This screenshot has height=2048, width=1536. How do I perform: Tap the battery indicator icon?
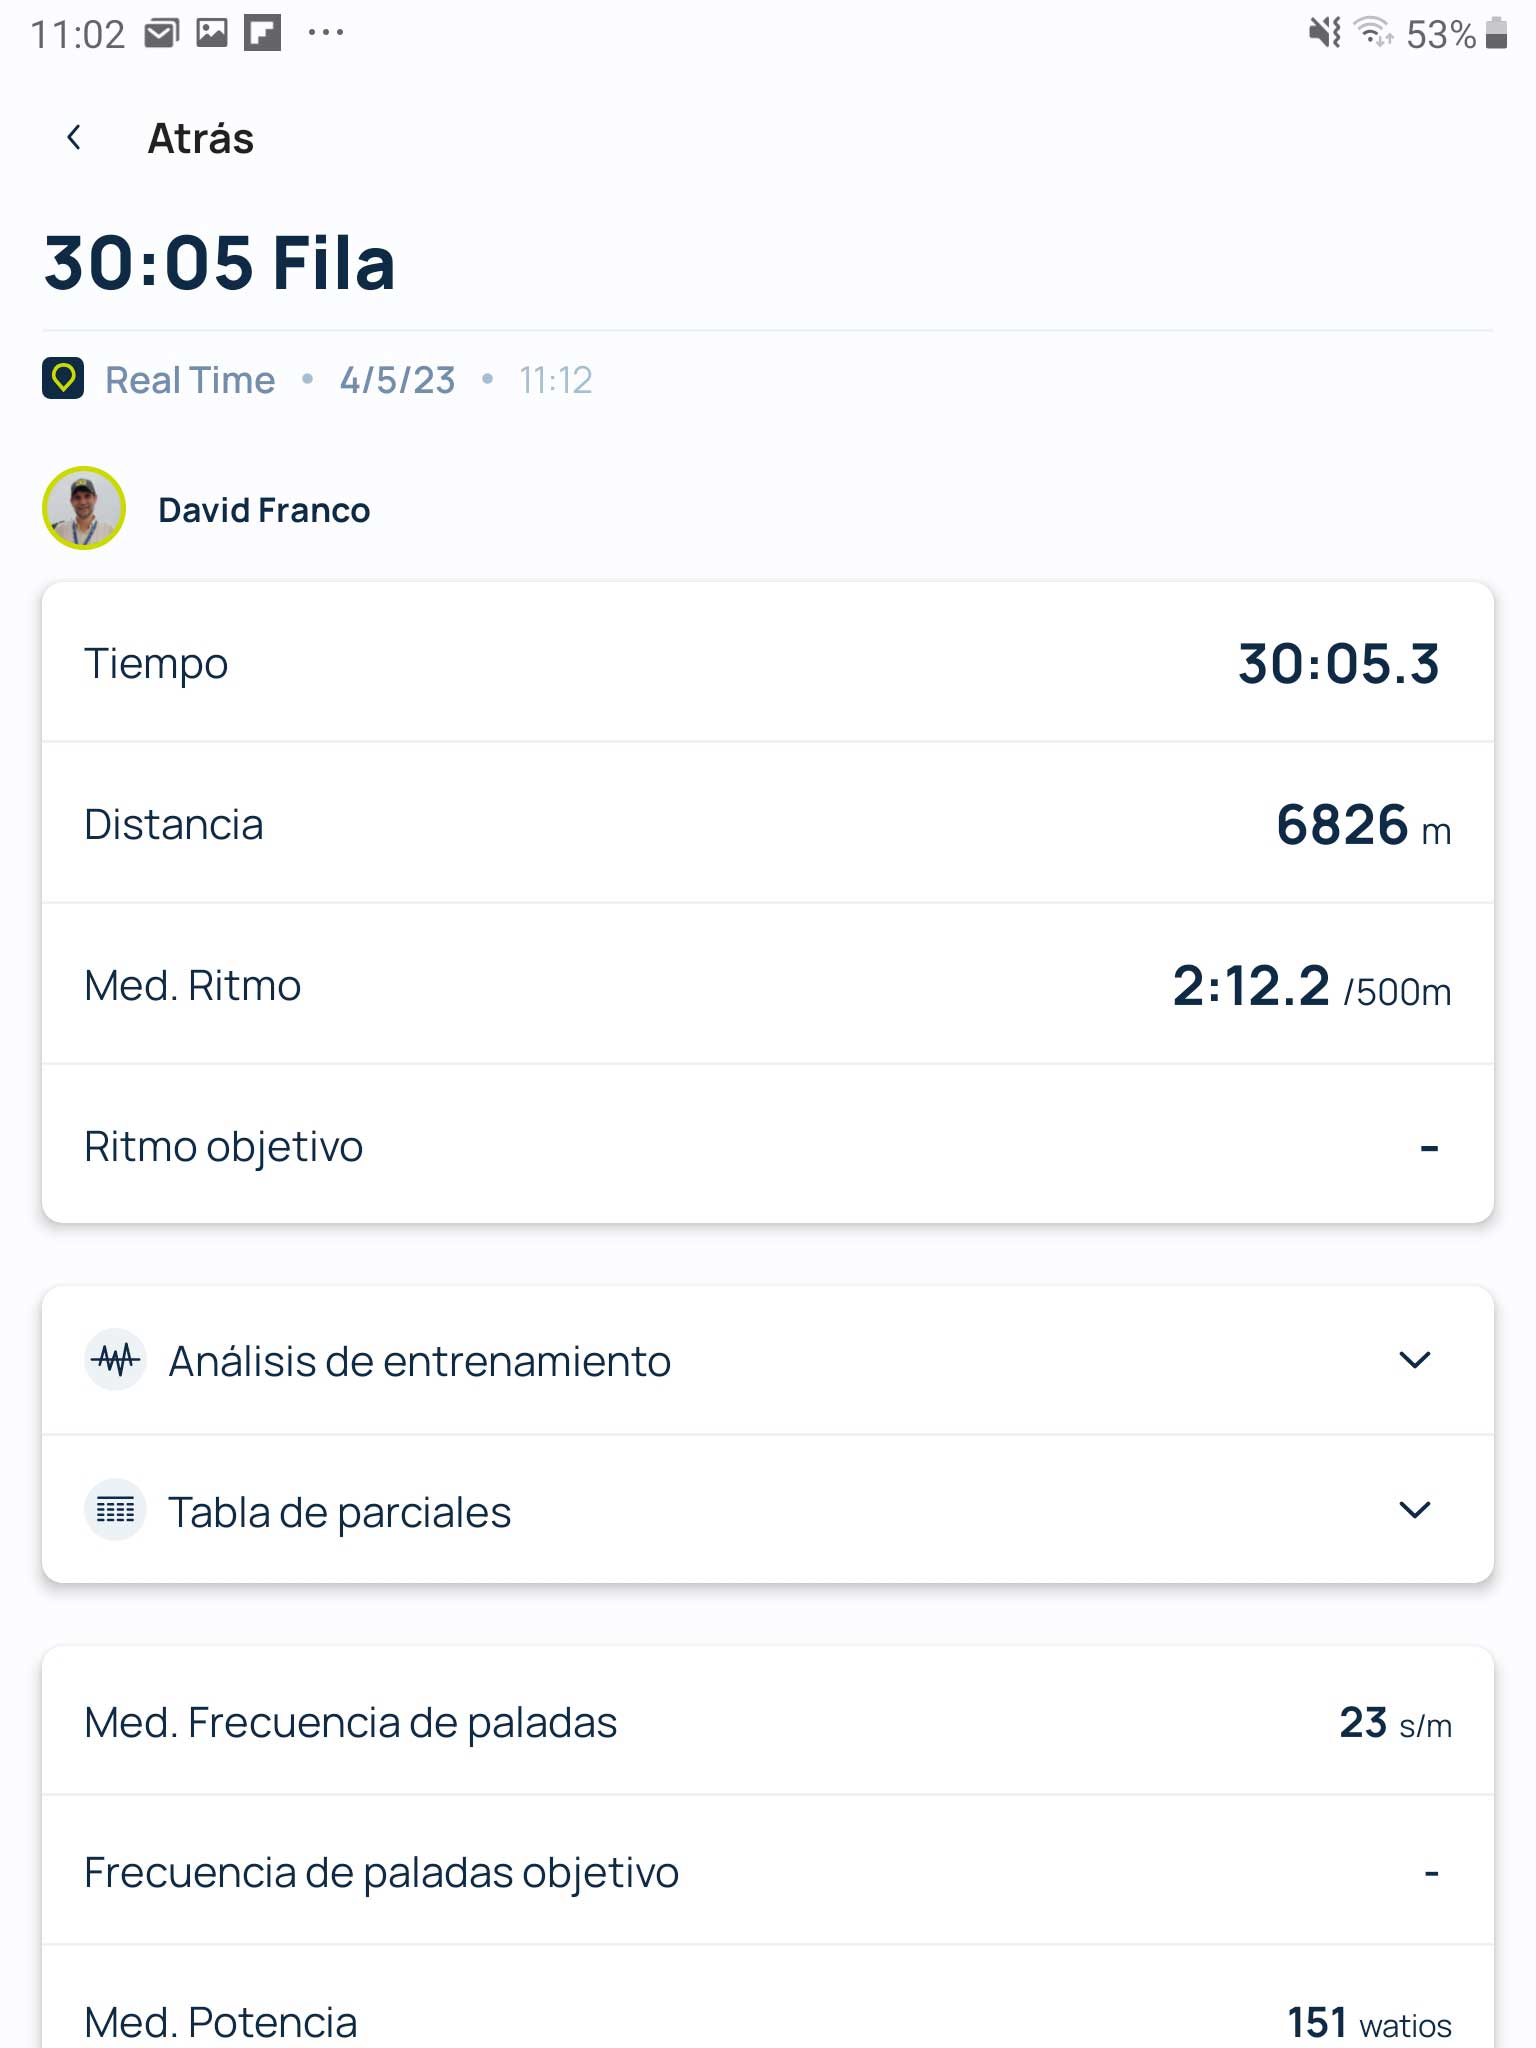1497,33
